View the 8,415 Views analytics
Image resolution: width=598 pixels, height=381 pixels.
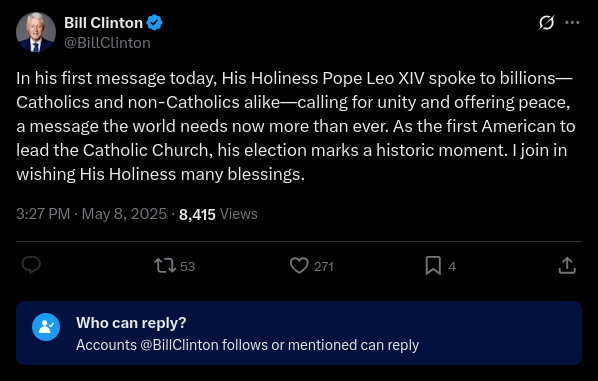(218, 214)
